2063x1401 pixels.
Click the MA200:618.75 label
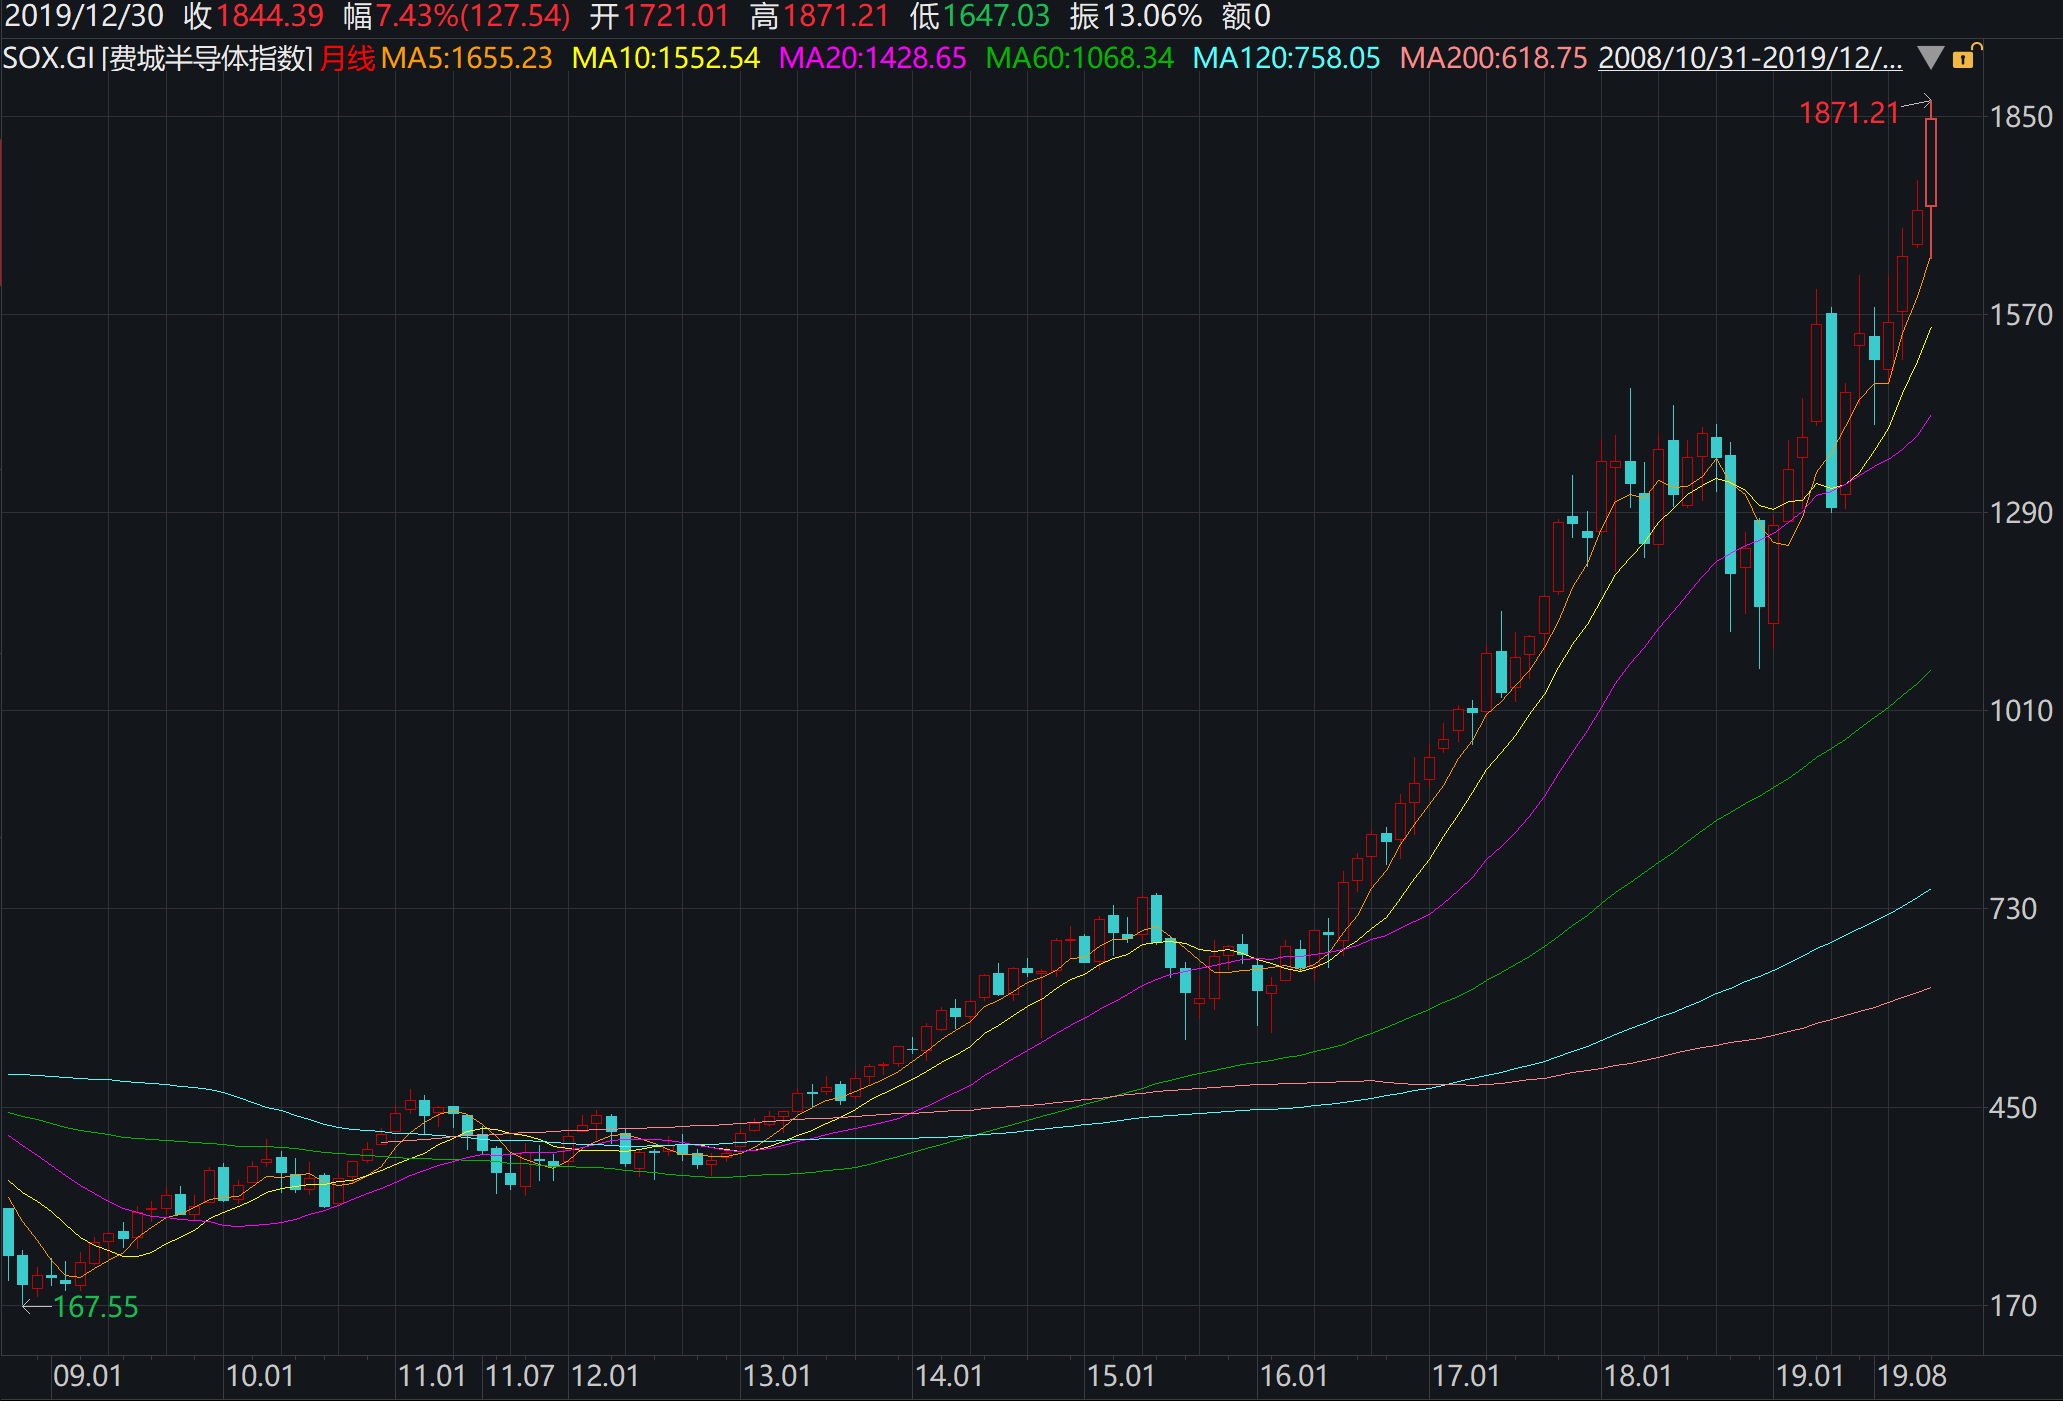(1493, 58)
